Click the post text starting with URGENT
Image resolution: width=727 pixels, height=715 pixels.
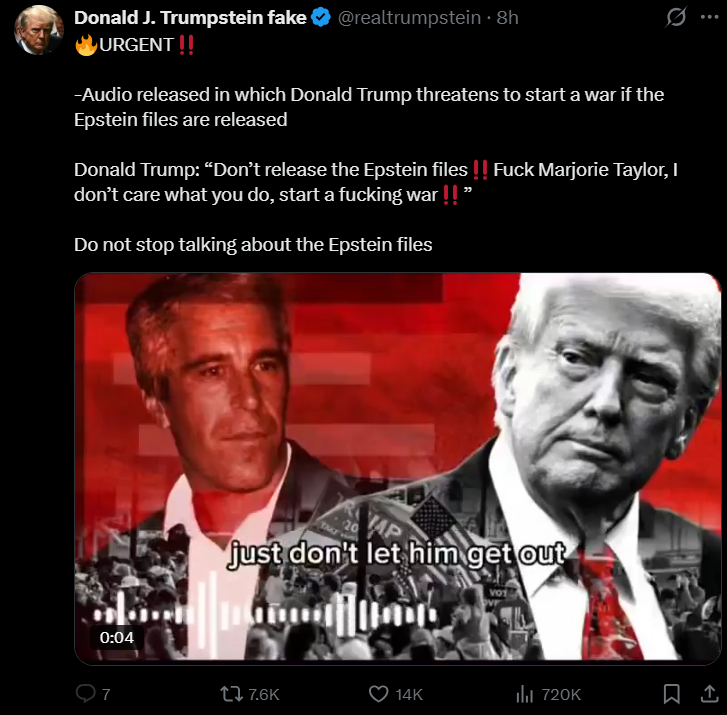point(376,145)
